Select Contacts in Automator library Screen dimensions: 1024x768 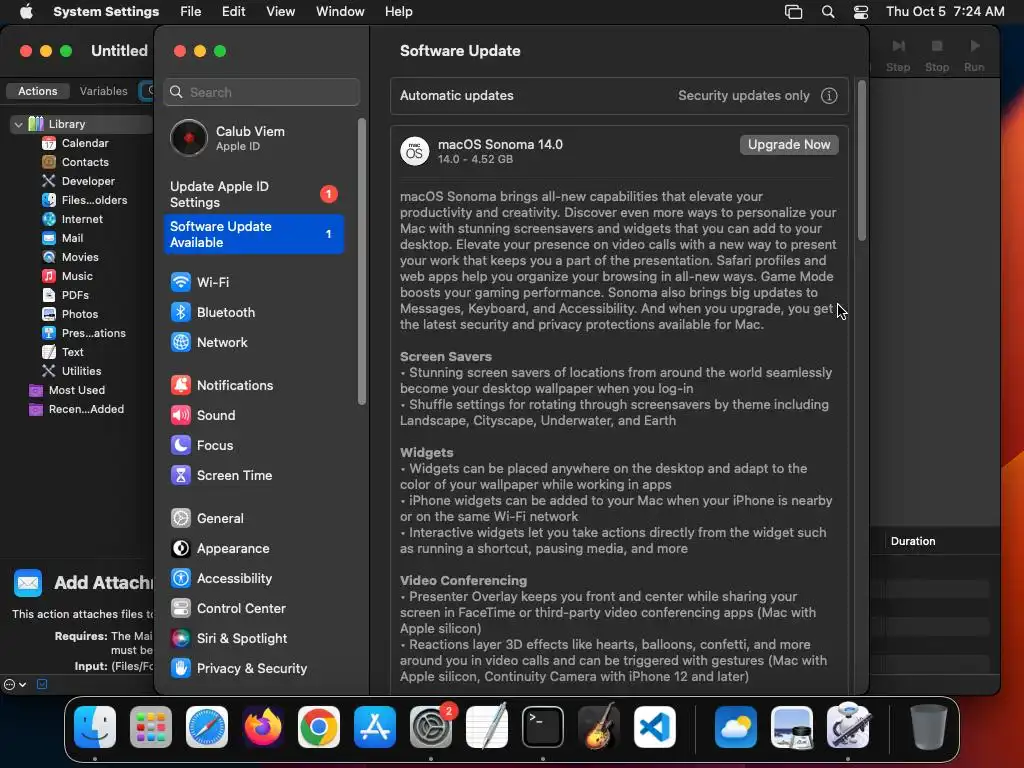point(76,162)
